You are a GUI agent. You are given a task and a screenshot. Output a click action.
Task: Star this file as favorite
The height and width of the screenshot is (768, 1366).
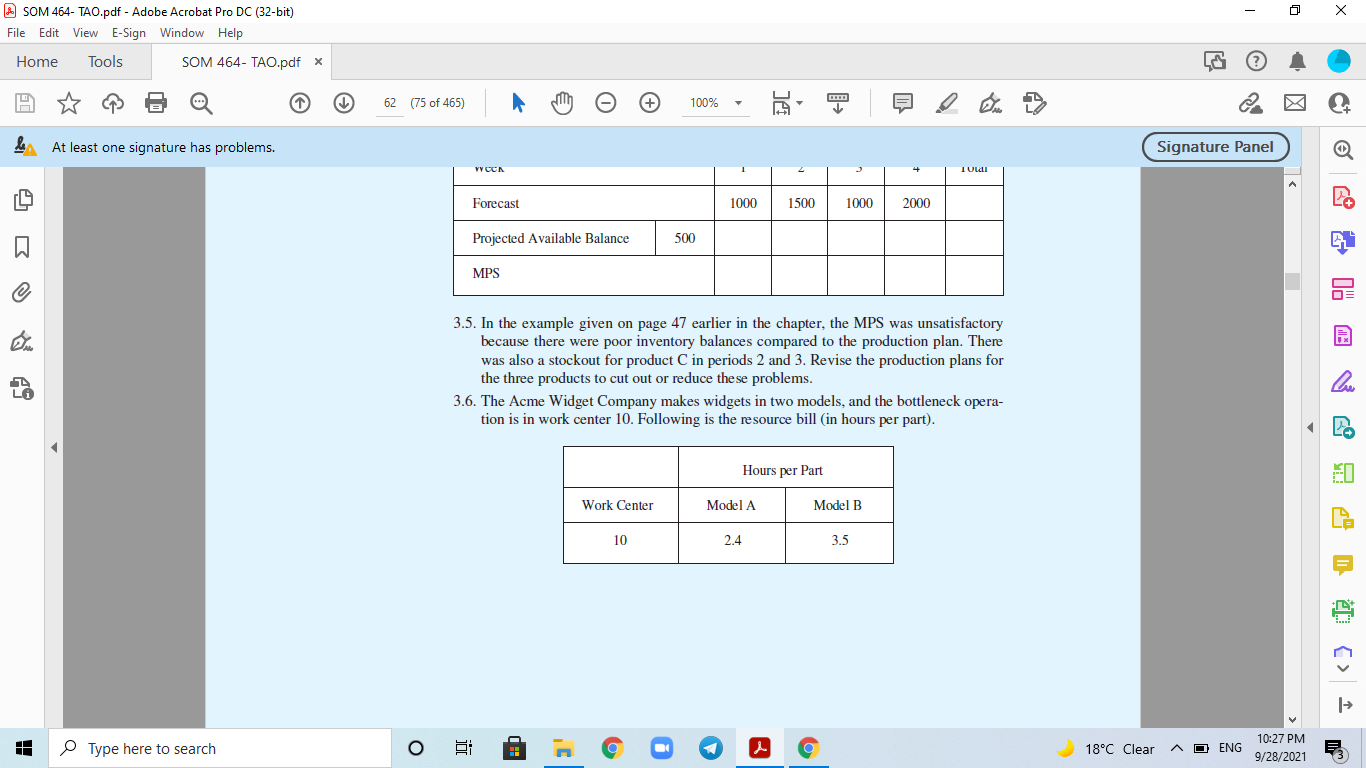click(x=68, y=102)
